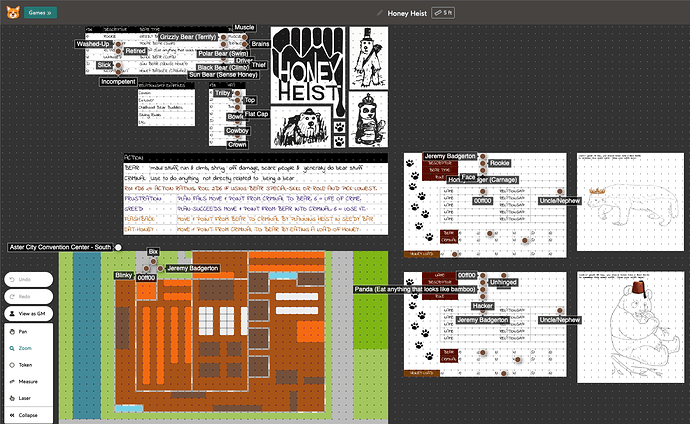Screen dimensions: 690x424
Task: Click the crowned panda with honey jar illustration
Action: 368,119
